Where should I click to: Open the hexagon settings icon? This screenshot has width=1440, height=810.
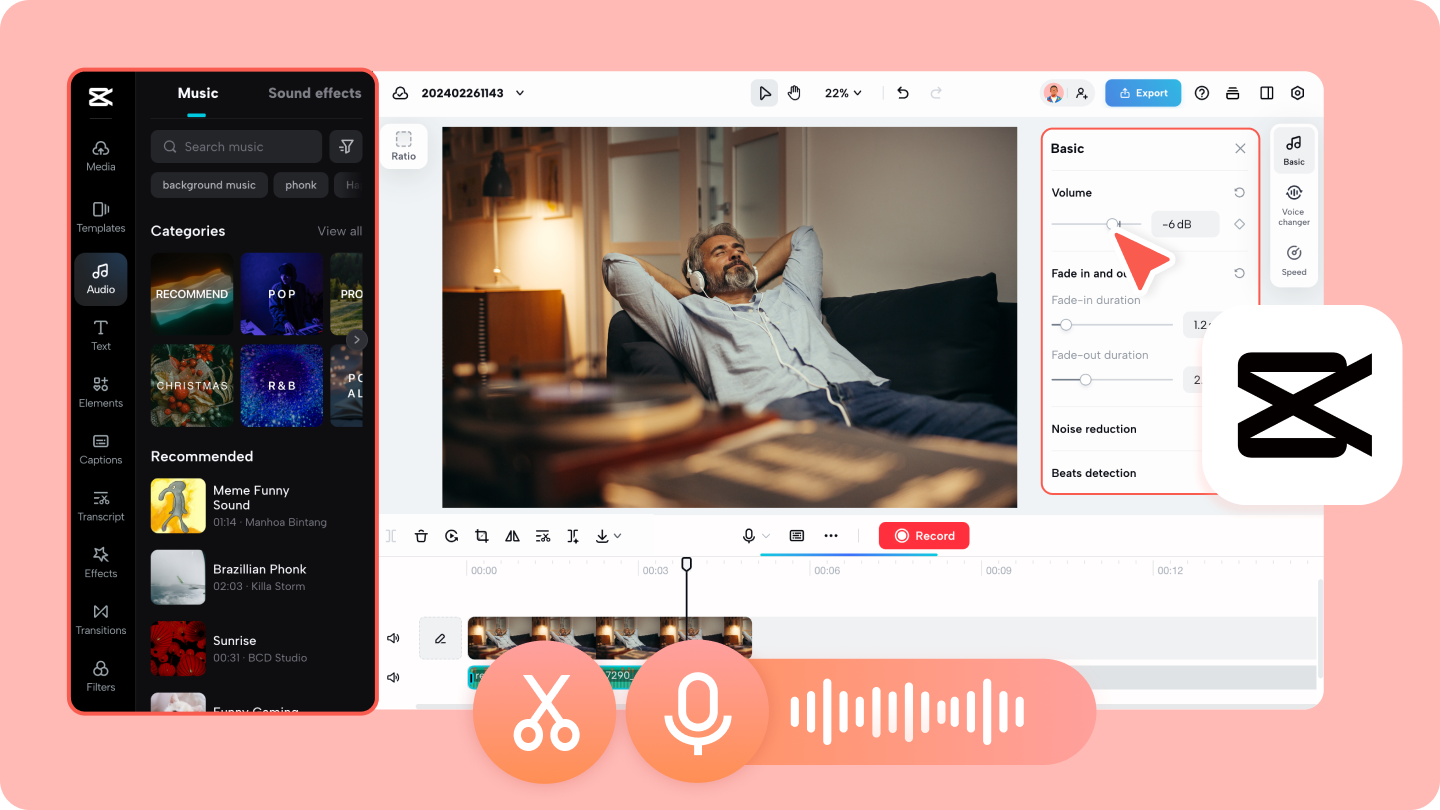coord(1298,93)
